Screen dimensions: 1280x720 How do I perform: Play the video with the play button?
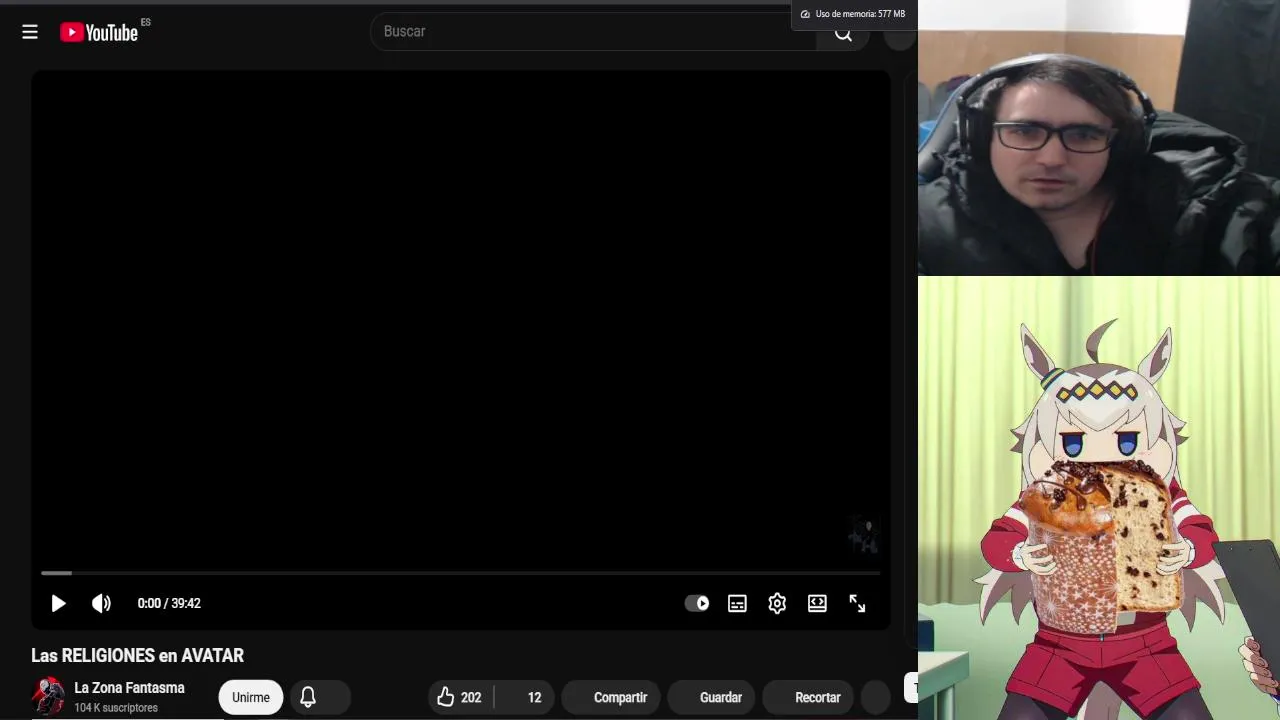coord(58,603)
